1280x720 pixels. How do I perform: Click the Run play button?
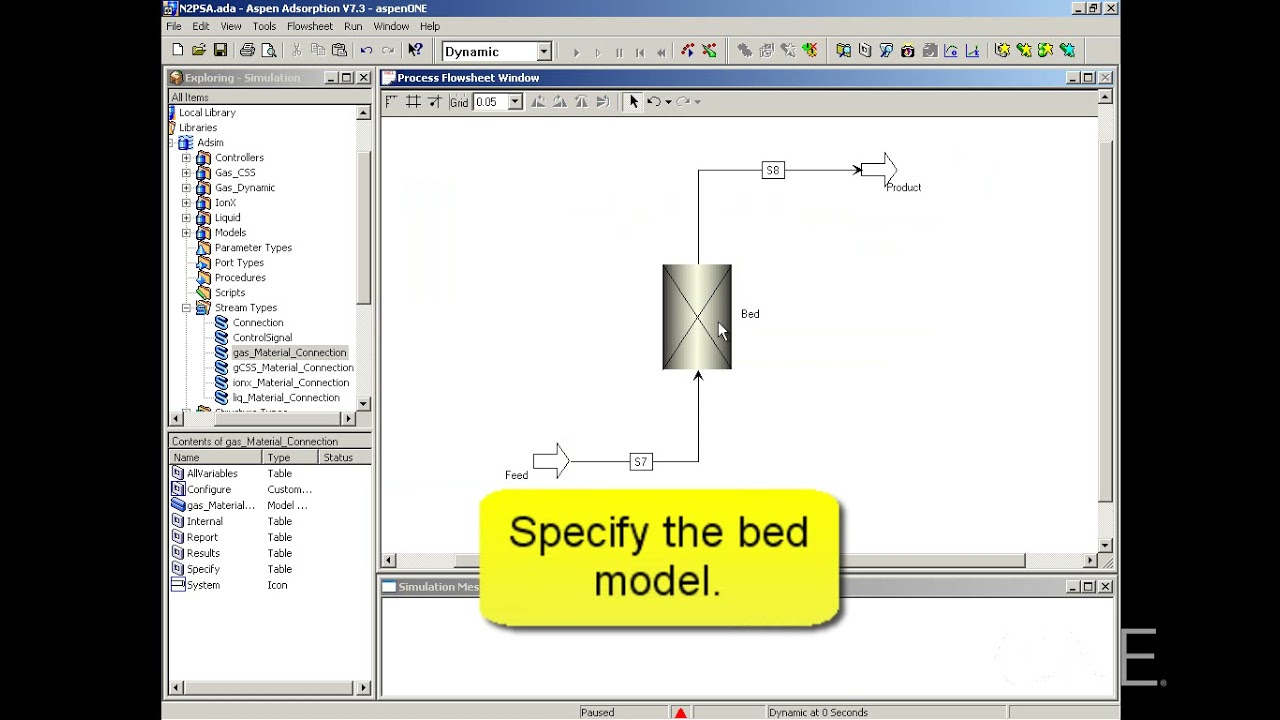[576, 52]
